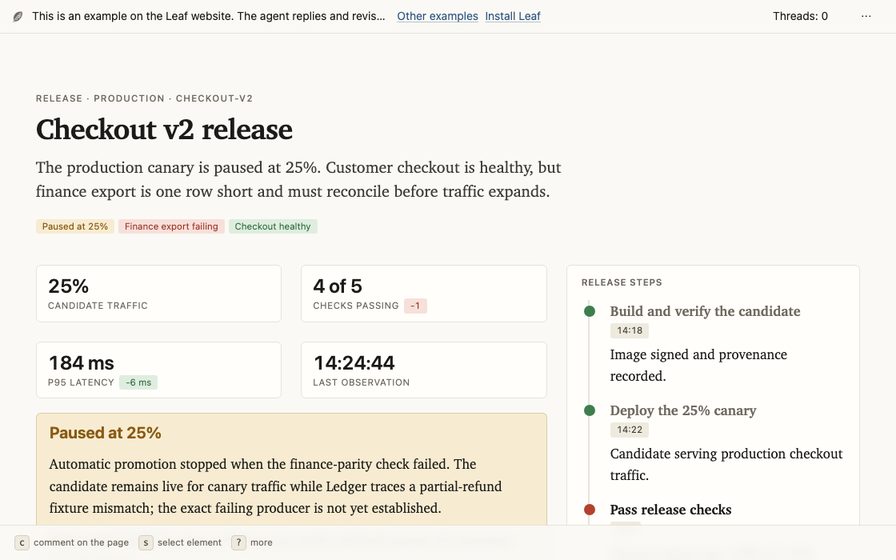Click 'Candidate serving production checkout traffic.' text
The width and height of the screenshot is (896, 560).
click(x=726, y=464)
